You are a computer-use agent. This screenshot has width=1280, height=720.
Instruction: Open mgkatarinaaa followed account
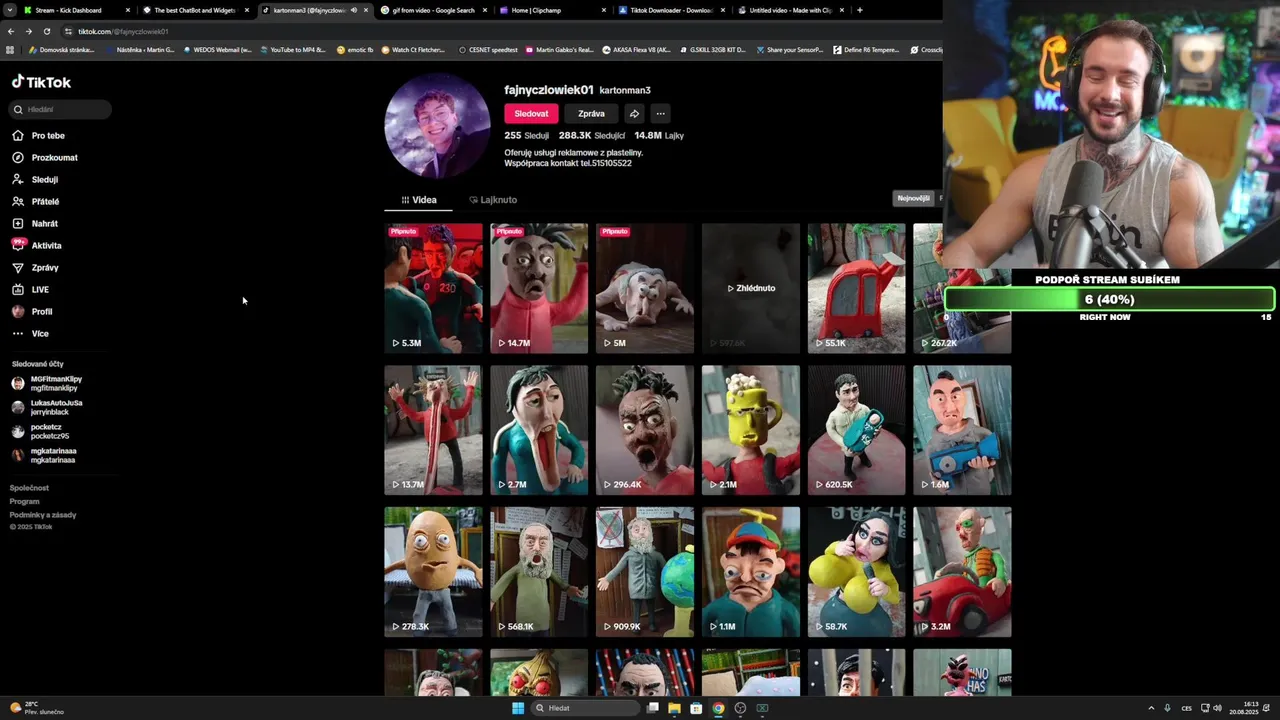(x=44, y=455)
